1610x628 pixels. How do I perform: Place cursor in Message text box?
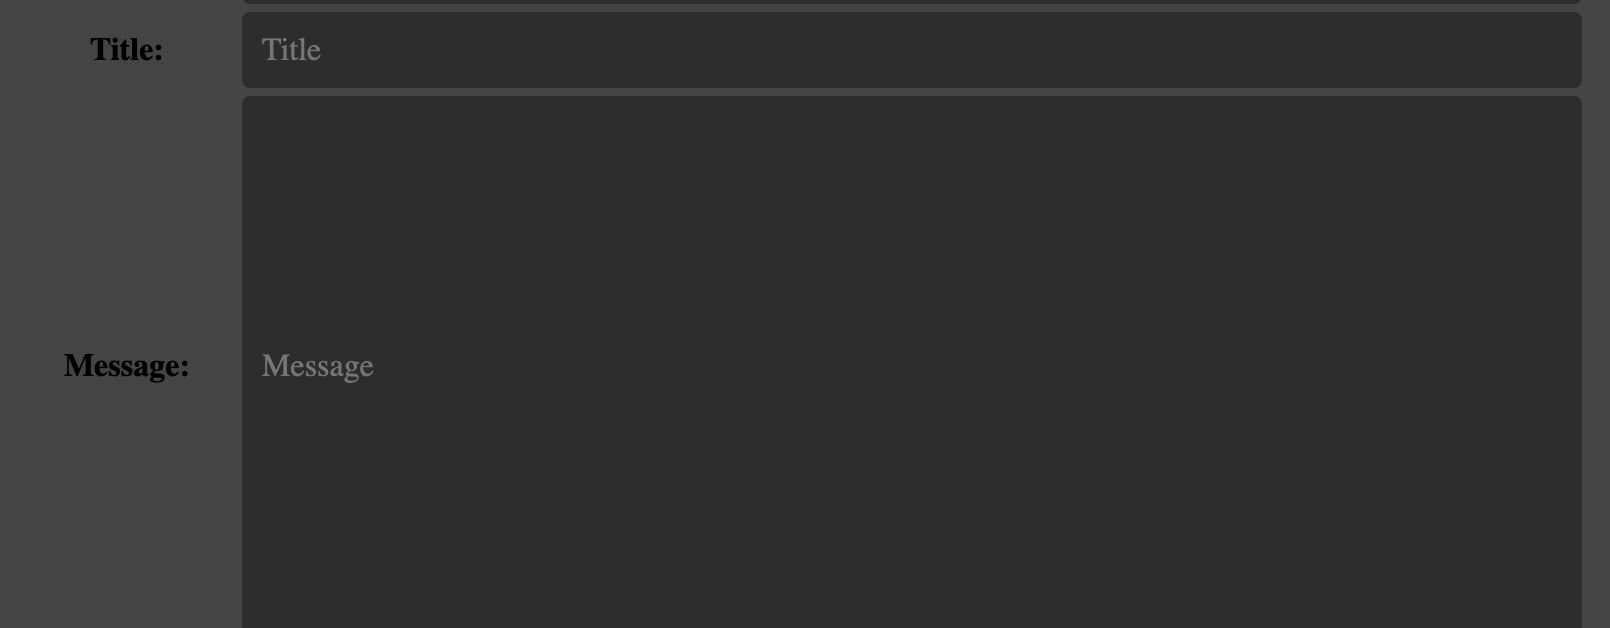click(911, 362)
